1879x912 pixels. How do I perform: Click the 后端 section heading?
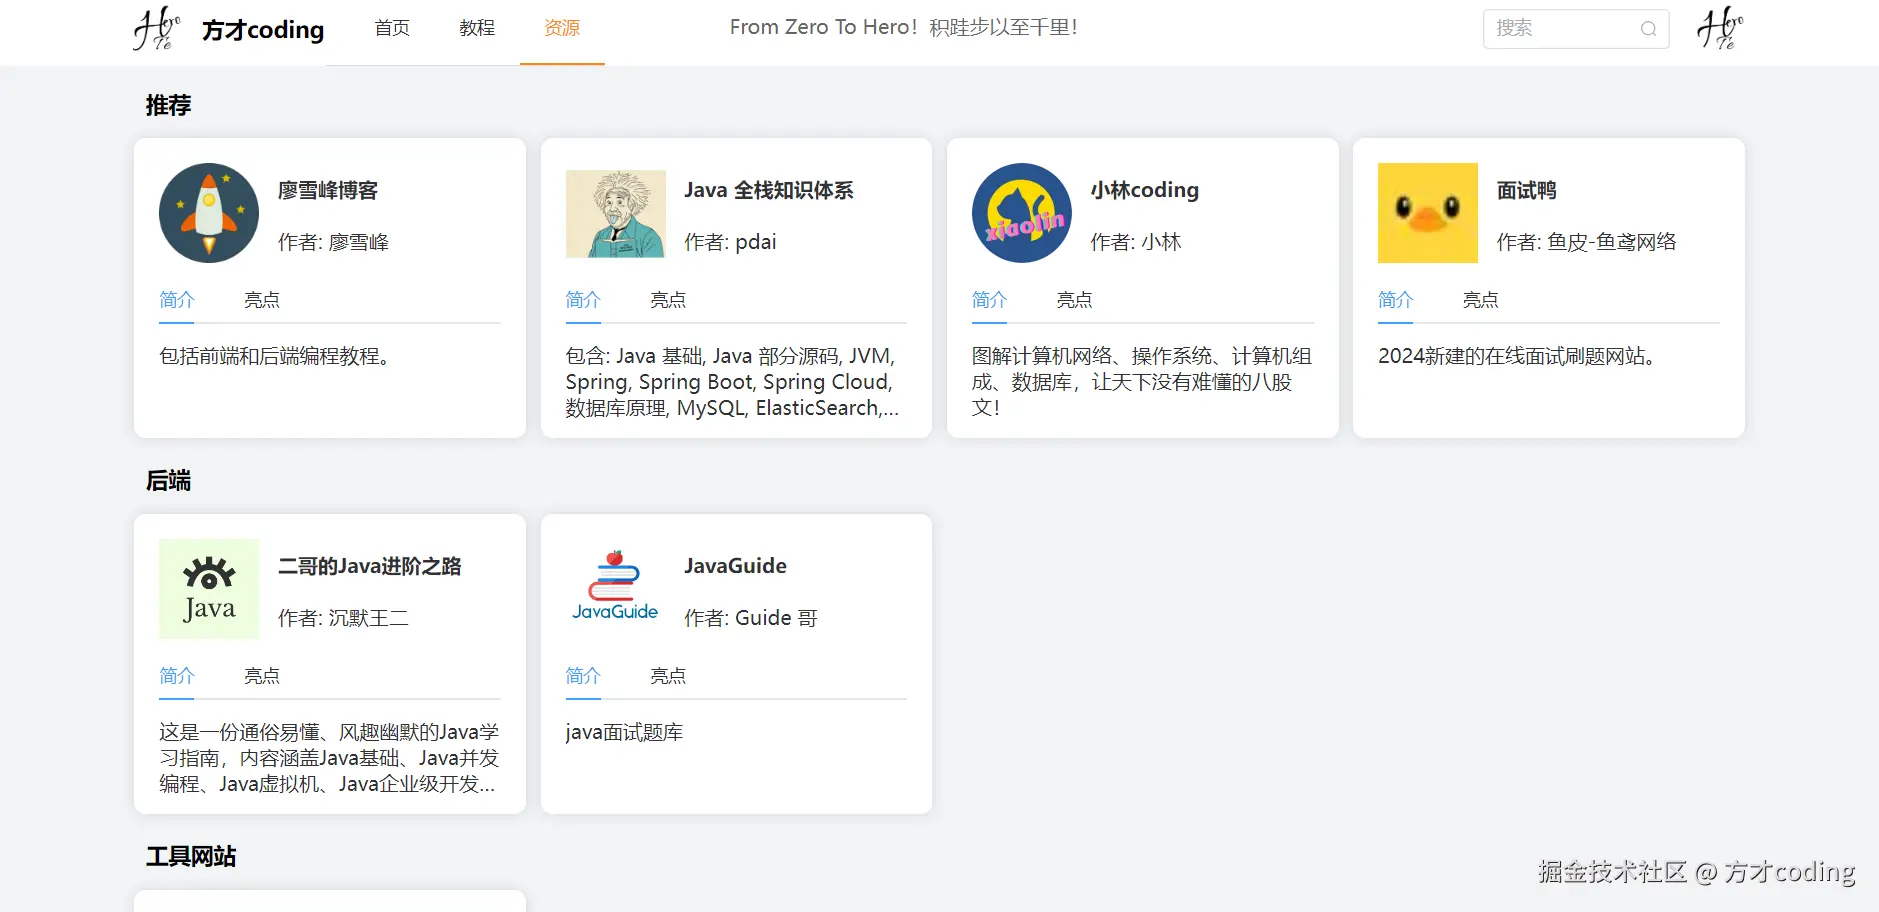[x=168, y=481]
